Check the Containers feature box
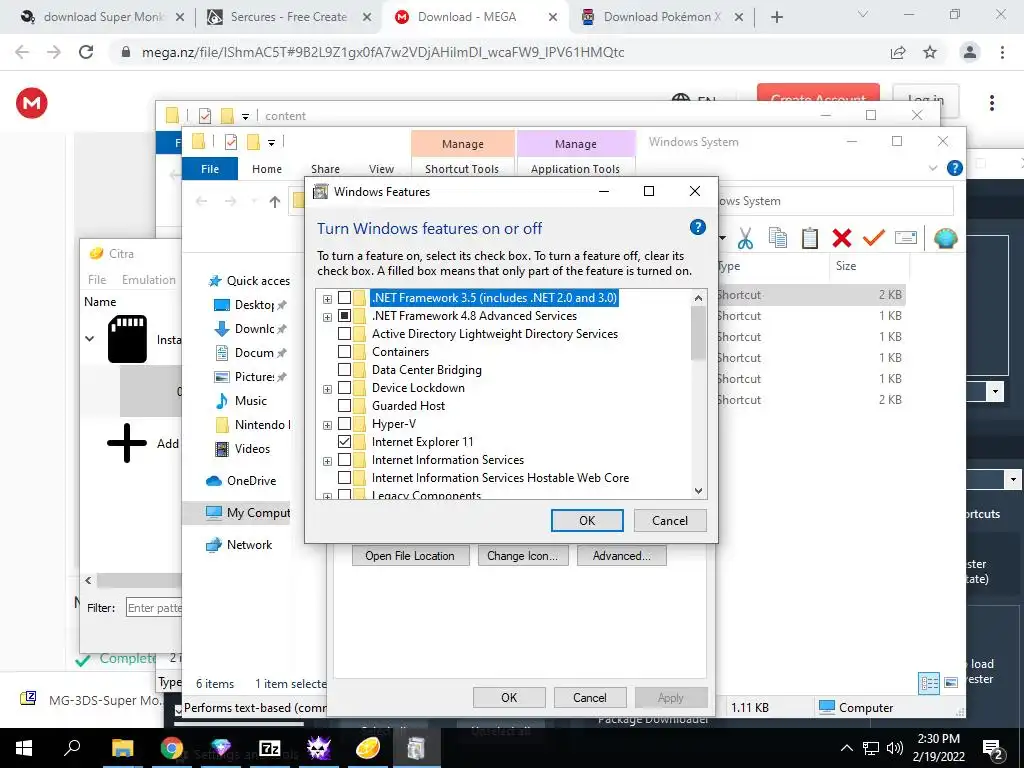 coord(344,352)
